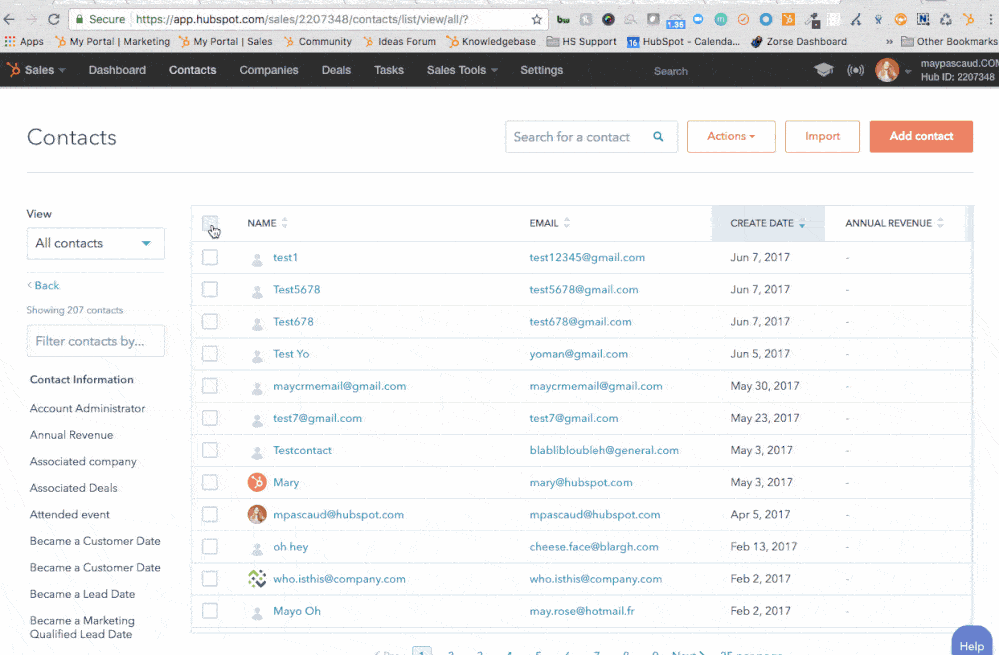Click the who.isthis@company.com avatar icon
The height and width of the screenshot is (655, 999).
point(256,578)
